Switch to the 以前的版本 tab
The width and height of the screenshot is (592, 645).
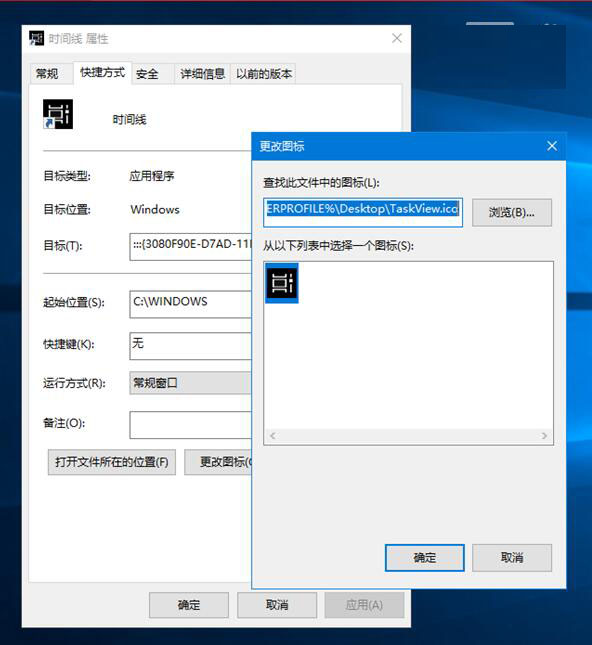coord(264,74)
